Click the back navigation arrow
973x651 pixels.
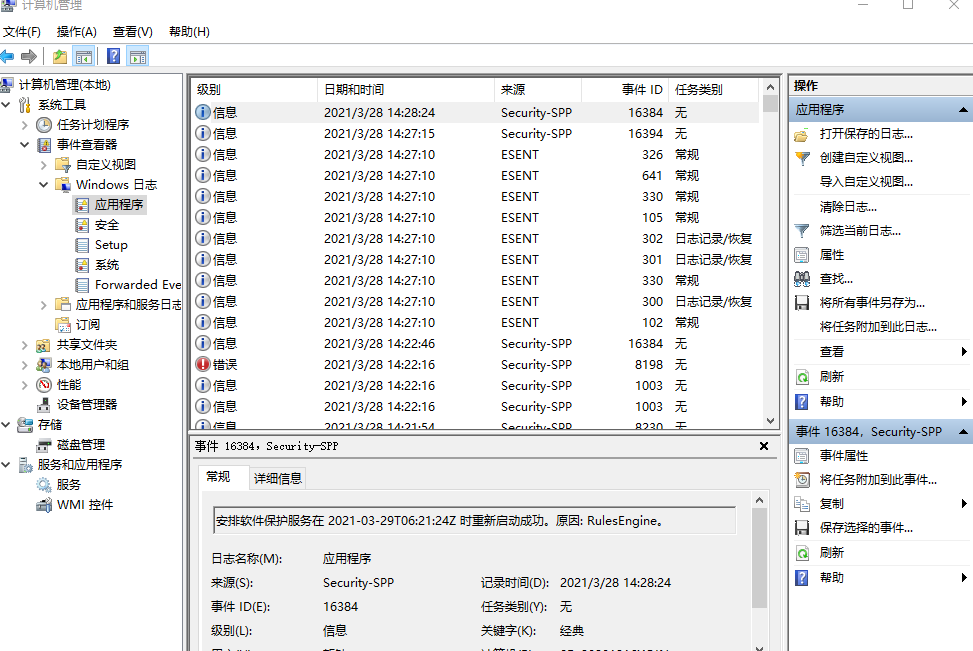click(8, 56)
